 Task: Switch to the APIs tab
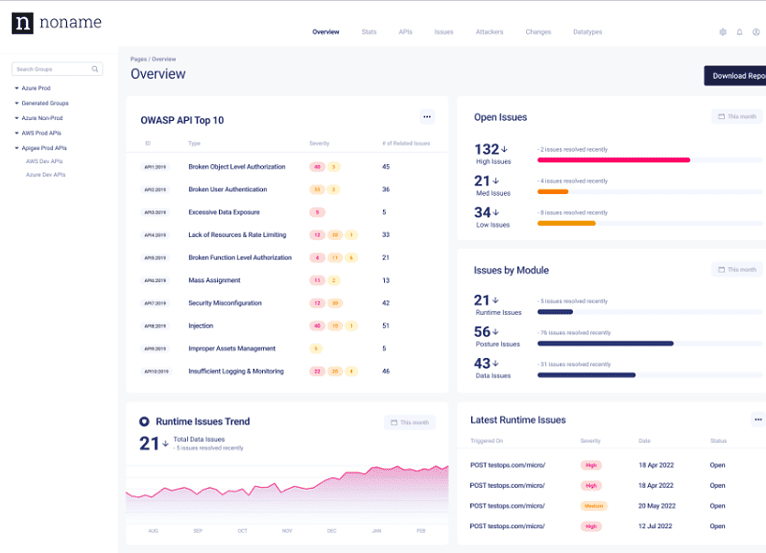tap(405, 32)
